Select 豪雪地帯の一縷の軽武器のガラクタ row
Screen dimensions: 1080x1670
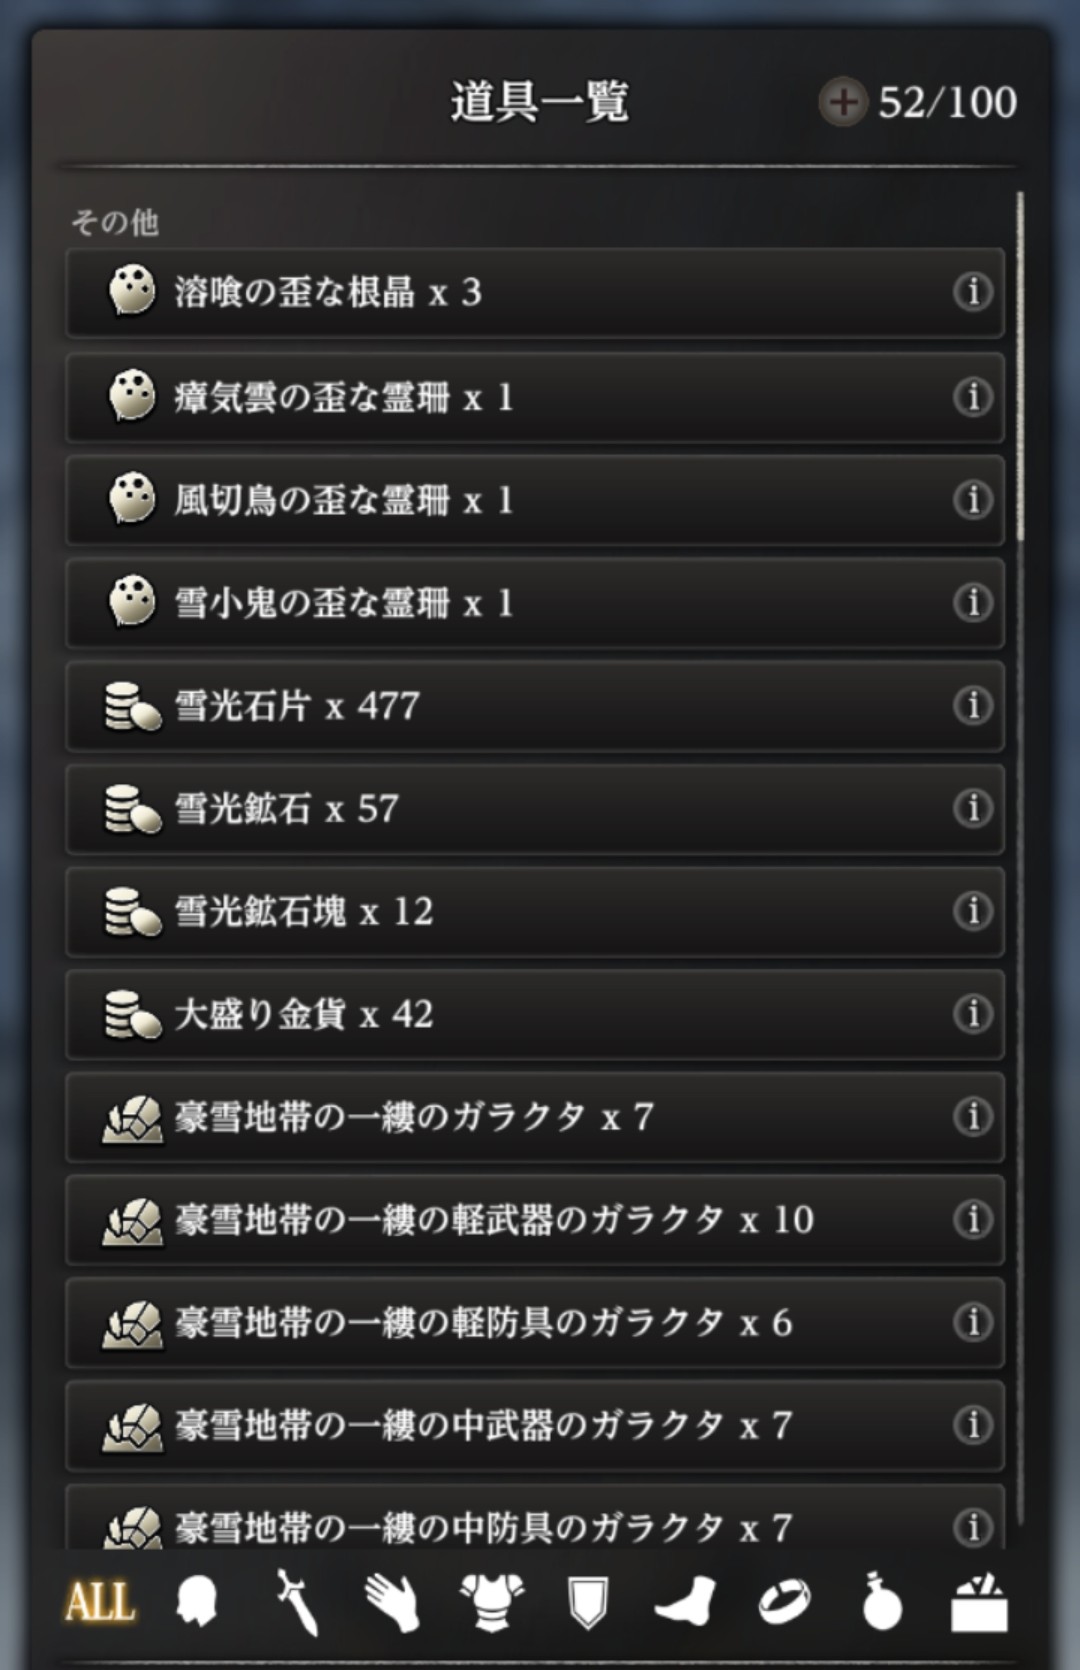[535, 1220]
